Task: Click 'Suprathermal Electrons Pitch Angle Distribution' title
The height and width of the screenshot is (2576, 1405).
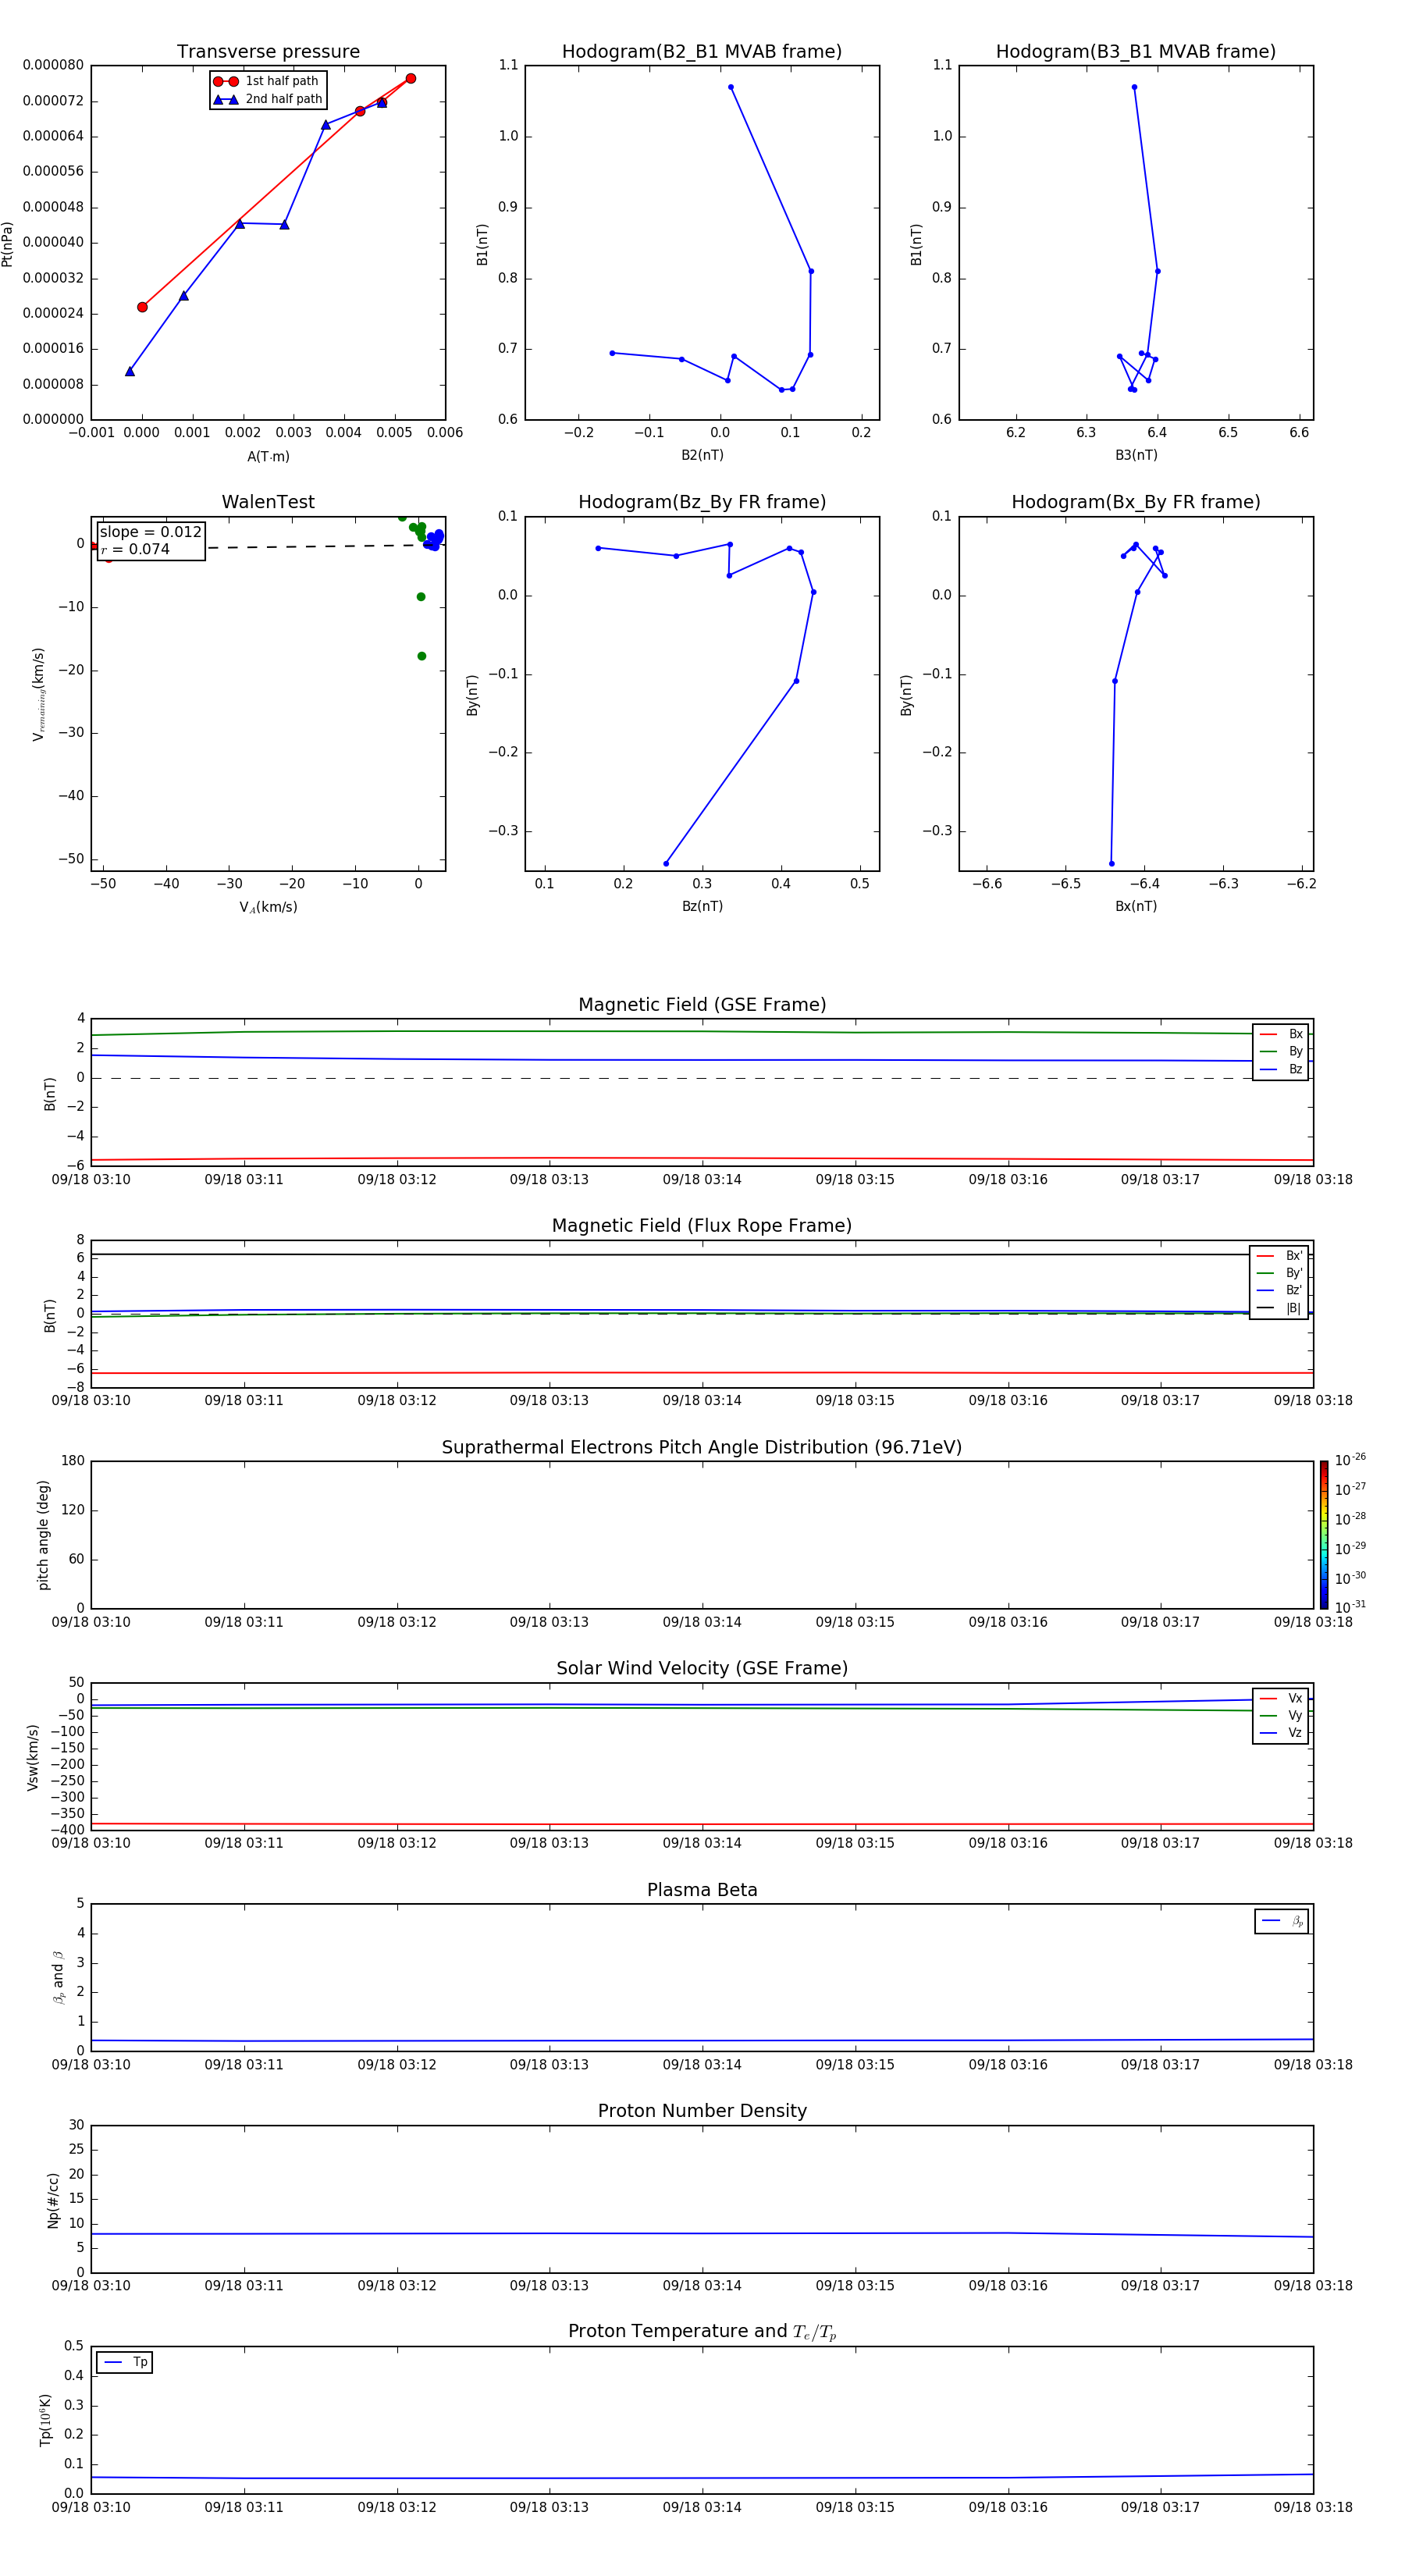Action: coord(702,1447)
